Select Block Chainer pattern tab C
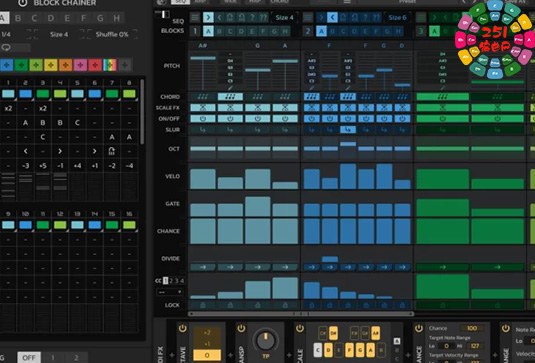 coord(34,18)
